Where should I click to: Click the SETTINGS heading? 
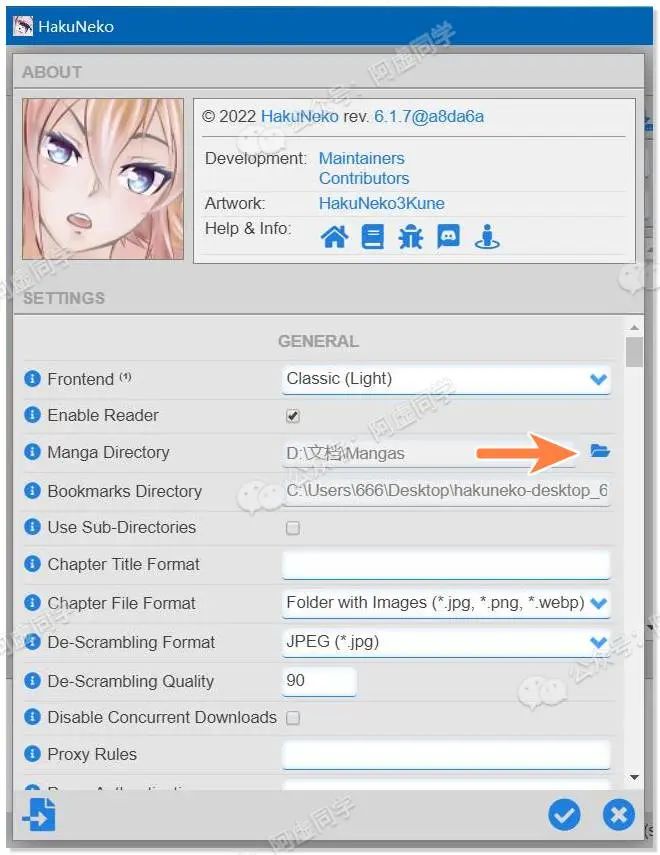64,298
